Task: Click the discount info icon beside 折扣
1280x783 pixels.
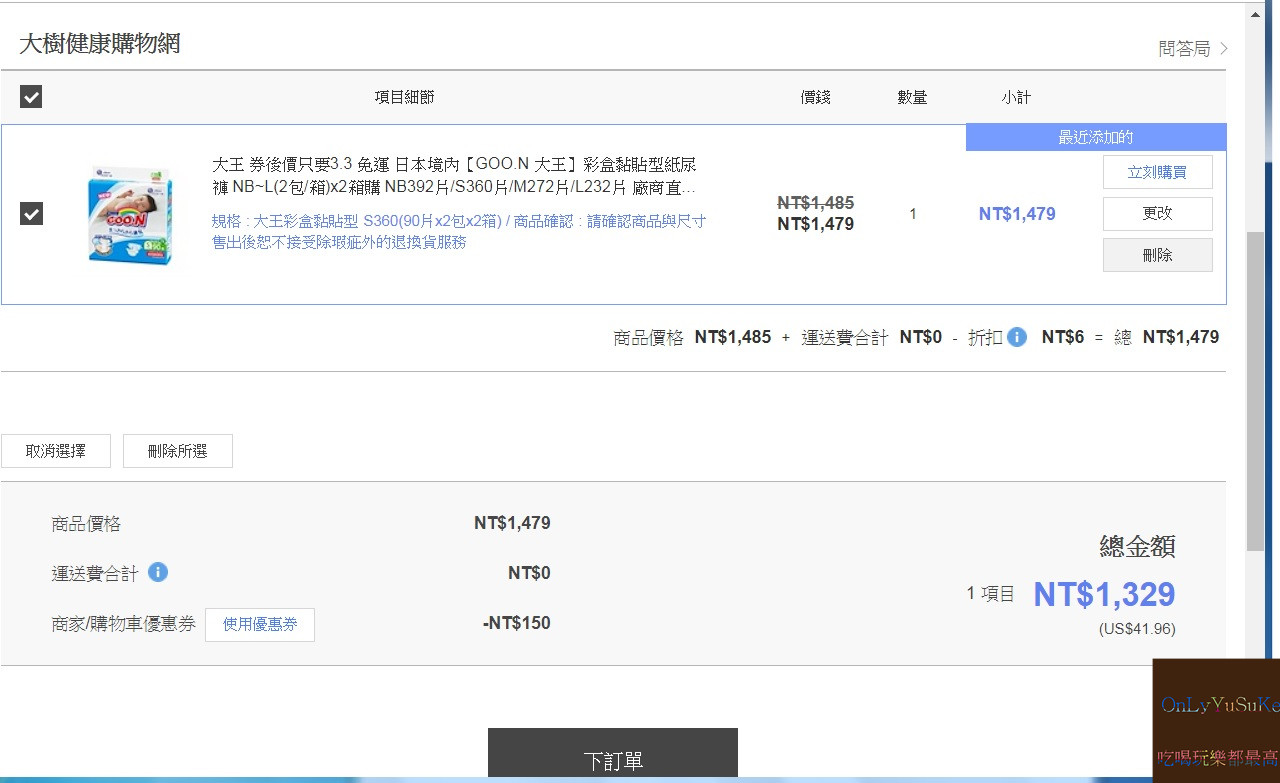Action: pyautogui.click(x=1017, y=337)
